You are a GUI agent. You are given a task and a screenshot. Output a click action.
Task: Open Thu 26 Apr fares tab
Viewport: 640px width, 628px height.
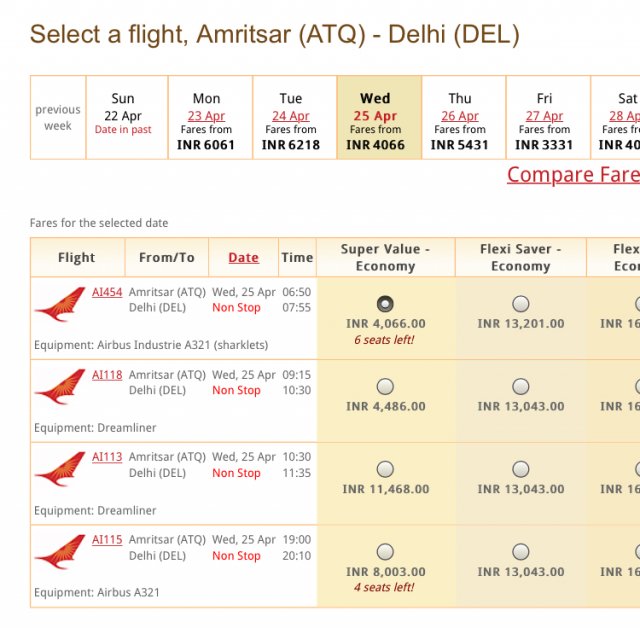click(460, 116)
